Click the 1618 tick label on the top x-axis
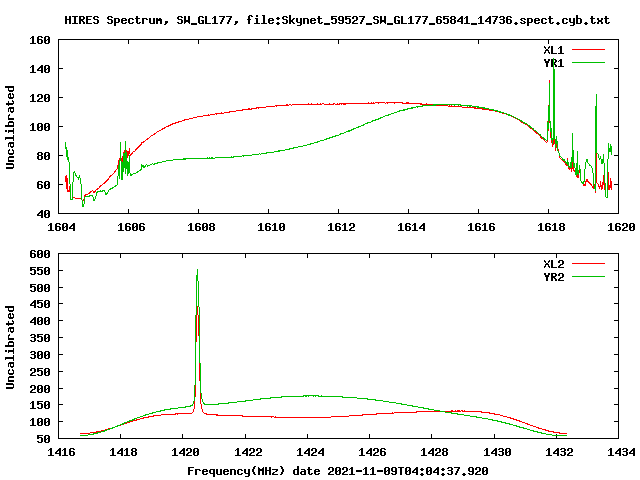640x480 pixels. click(x=551, y=227)
